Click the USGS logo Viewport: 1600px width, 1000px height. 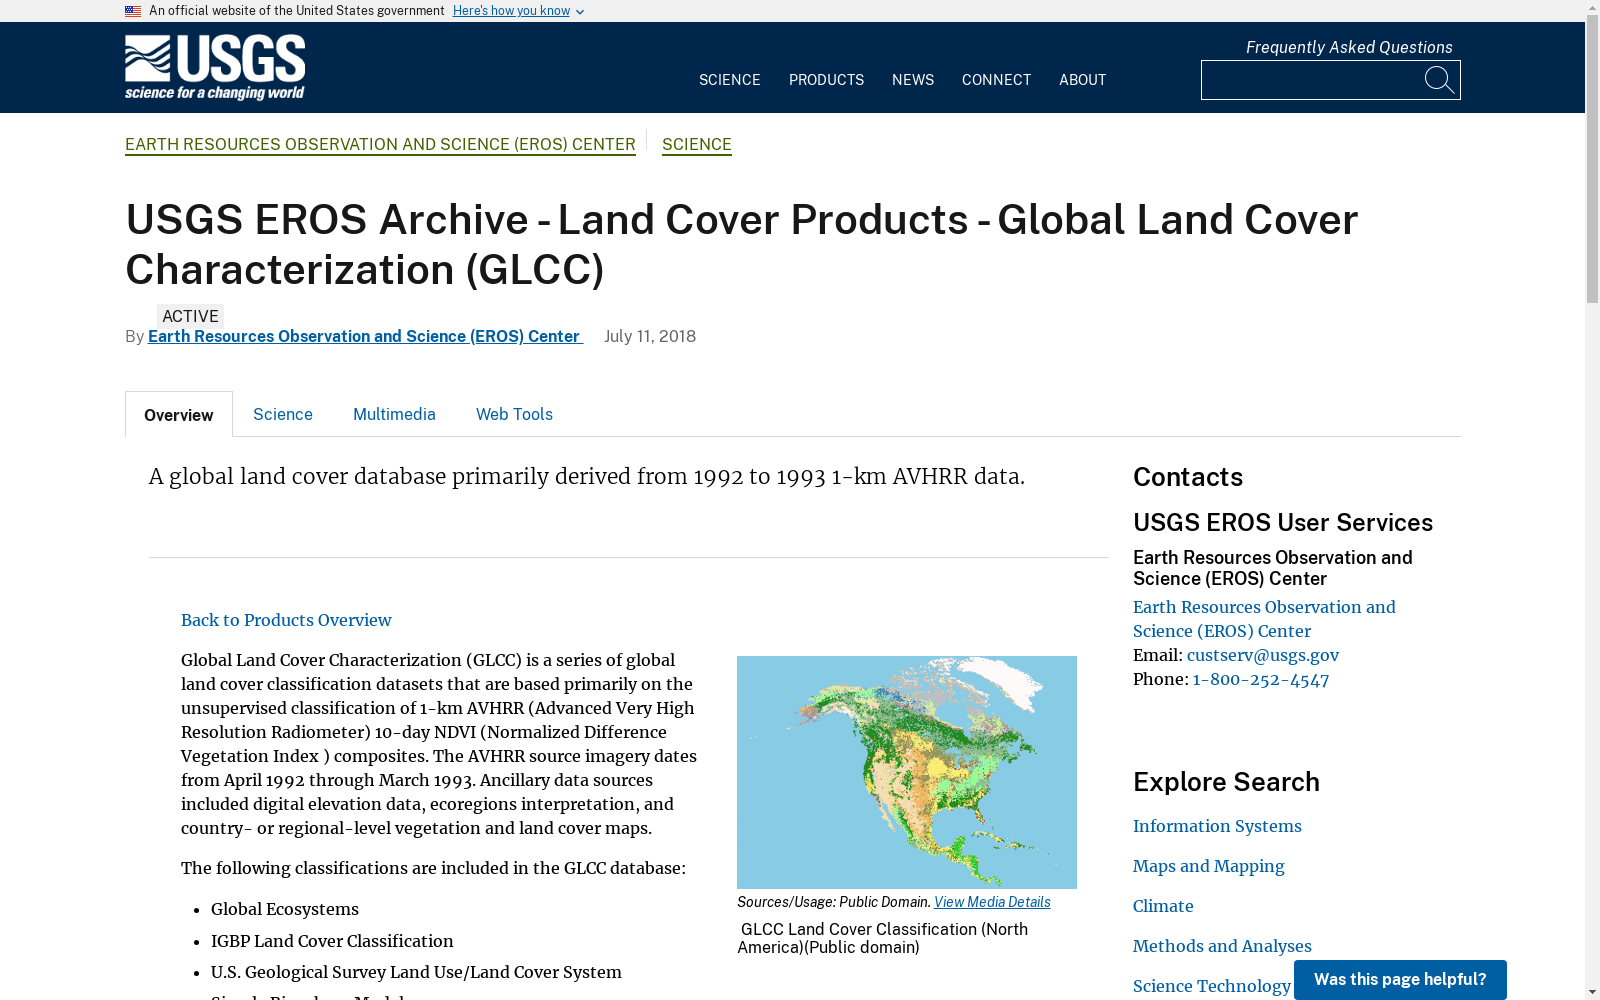tap(215, 68)
